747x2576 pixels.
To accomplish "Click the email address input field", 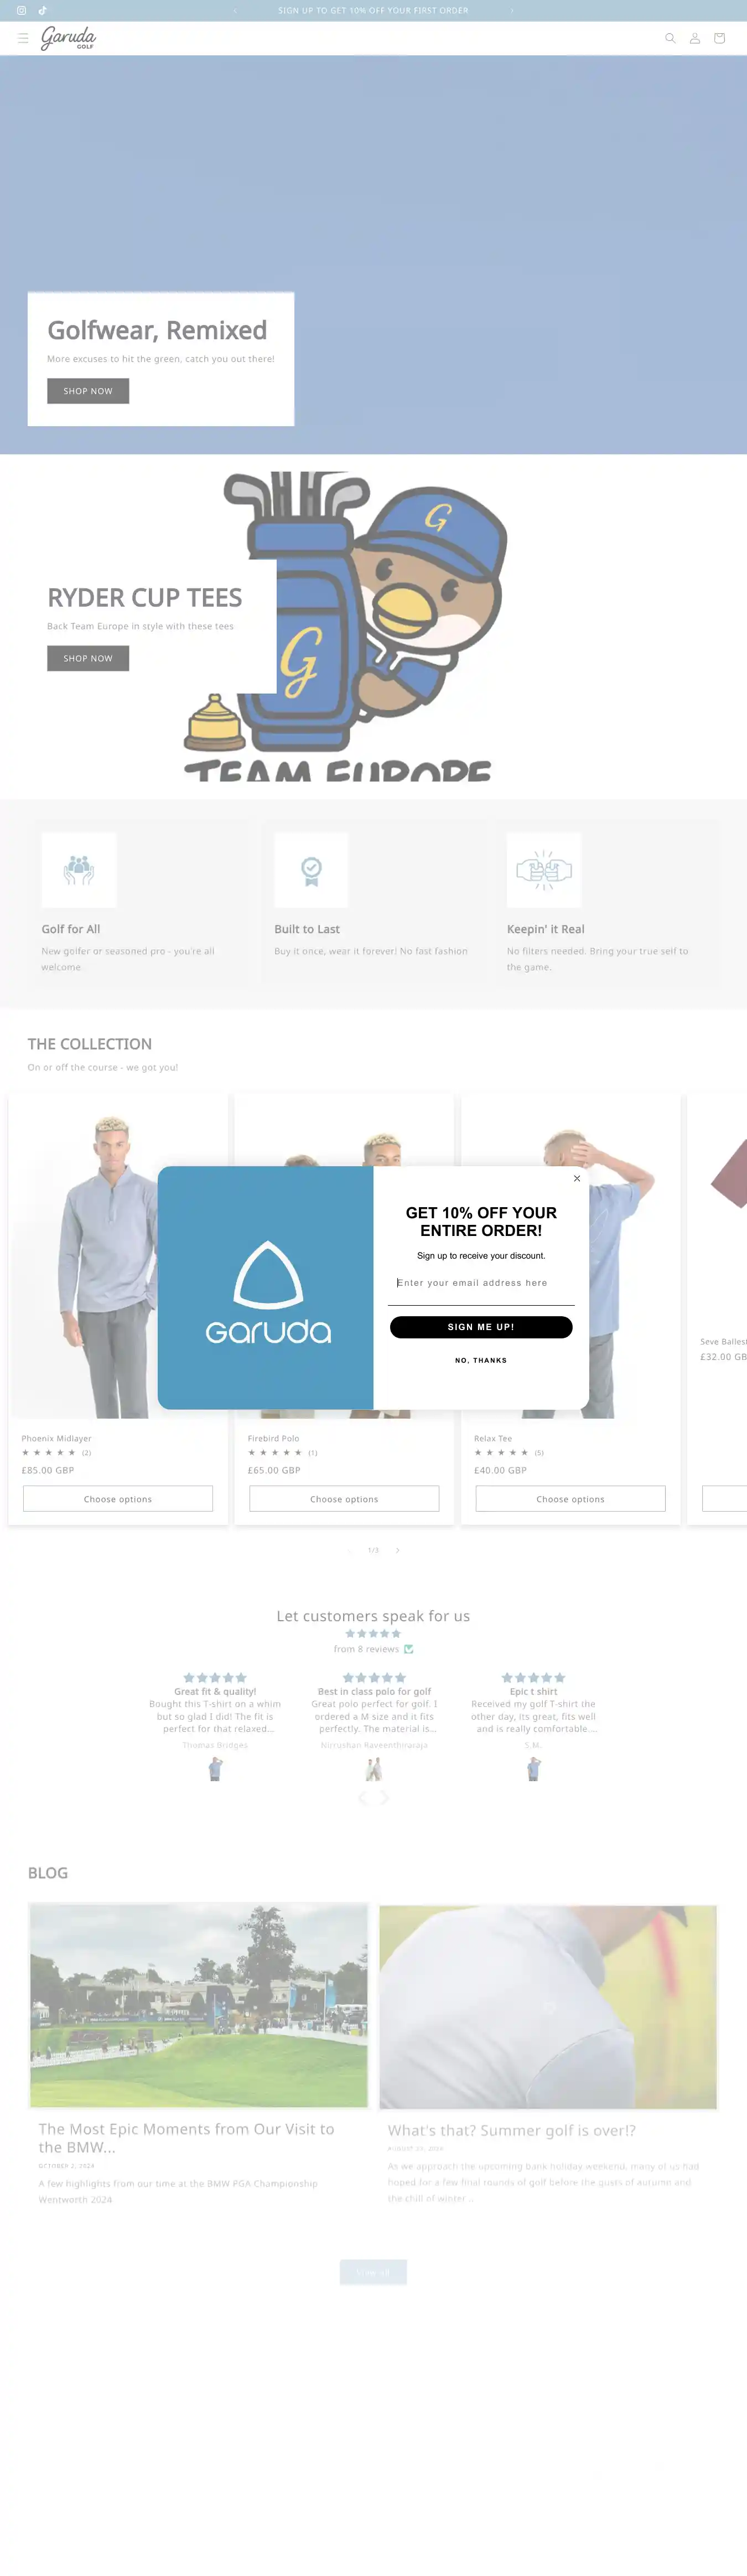I will [x=481, y=1283].
